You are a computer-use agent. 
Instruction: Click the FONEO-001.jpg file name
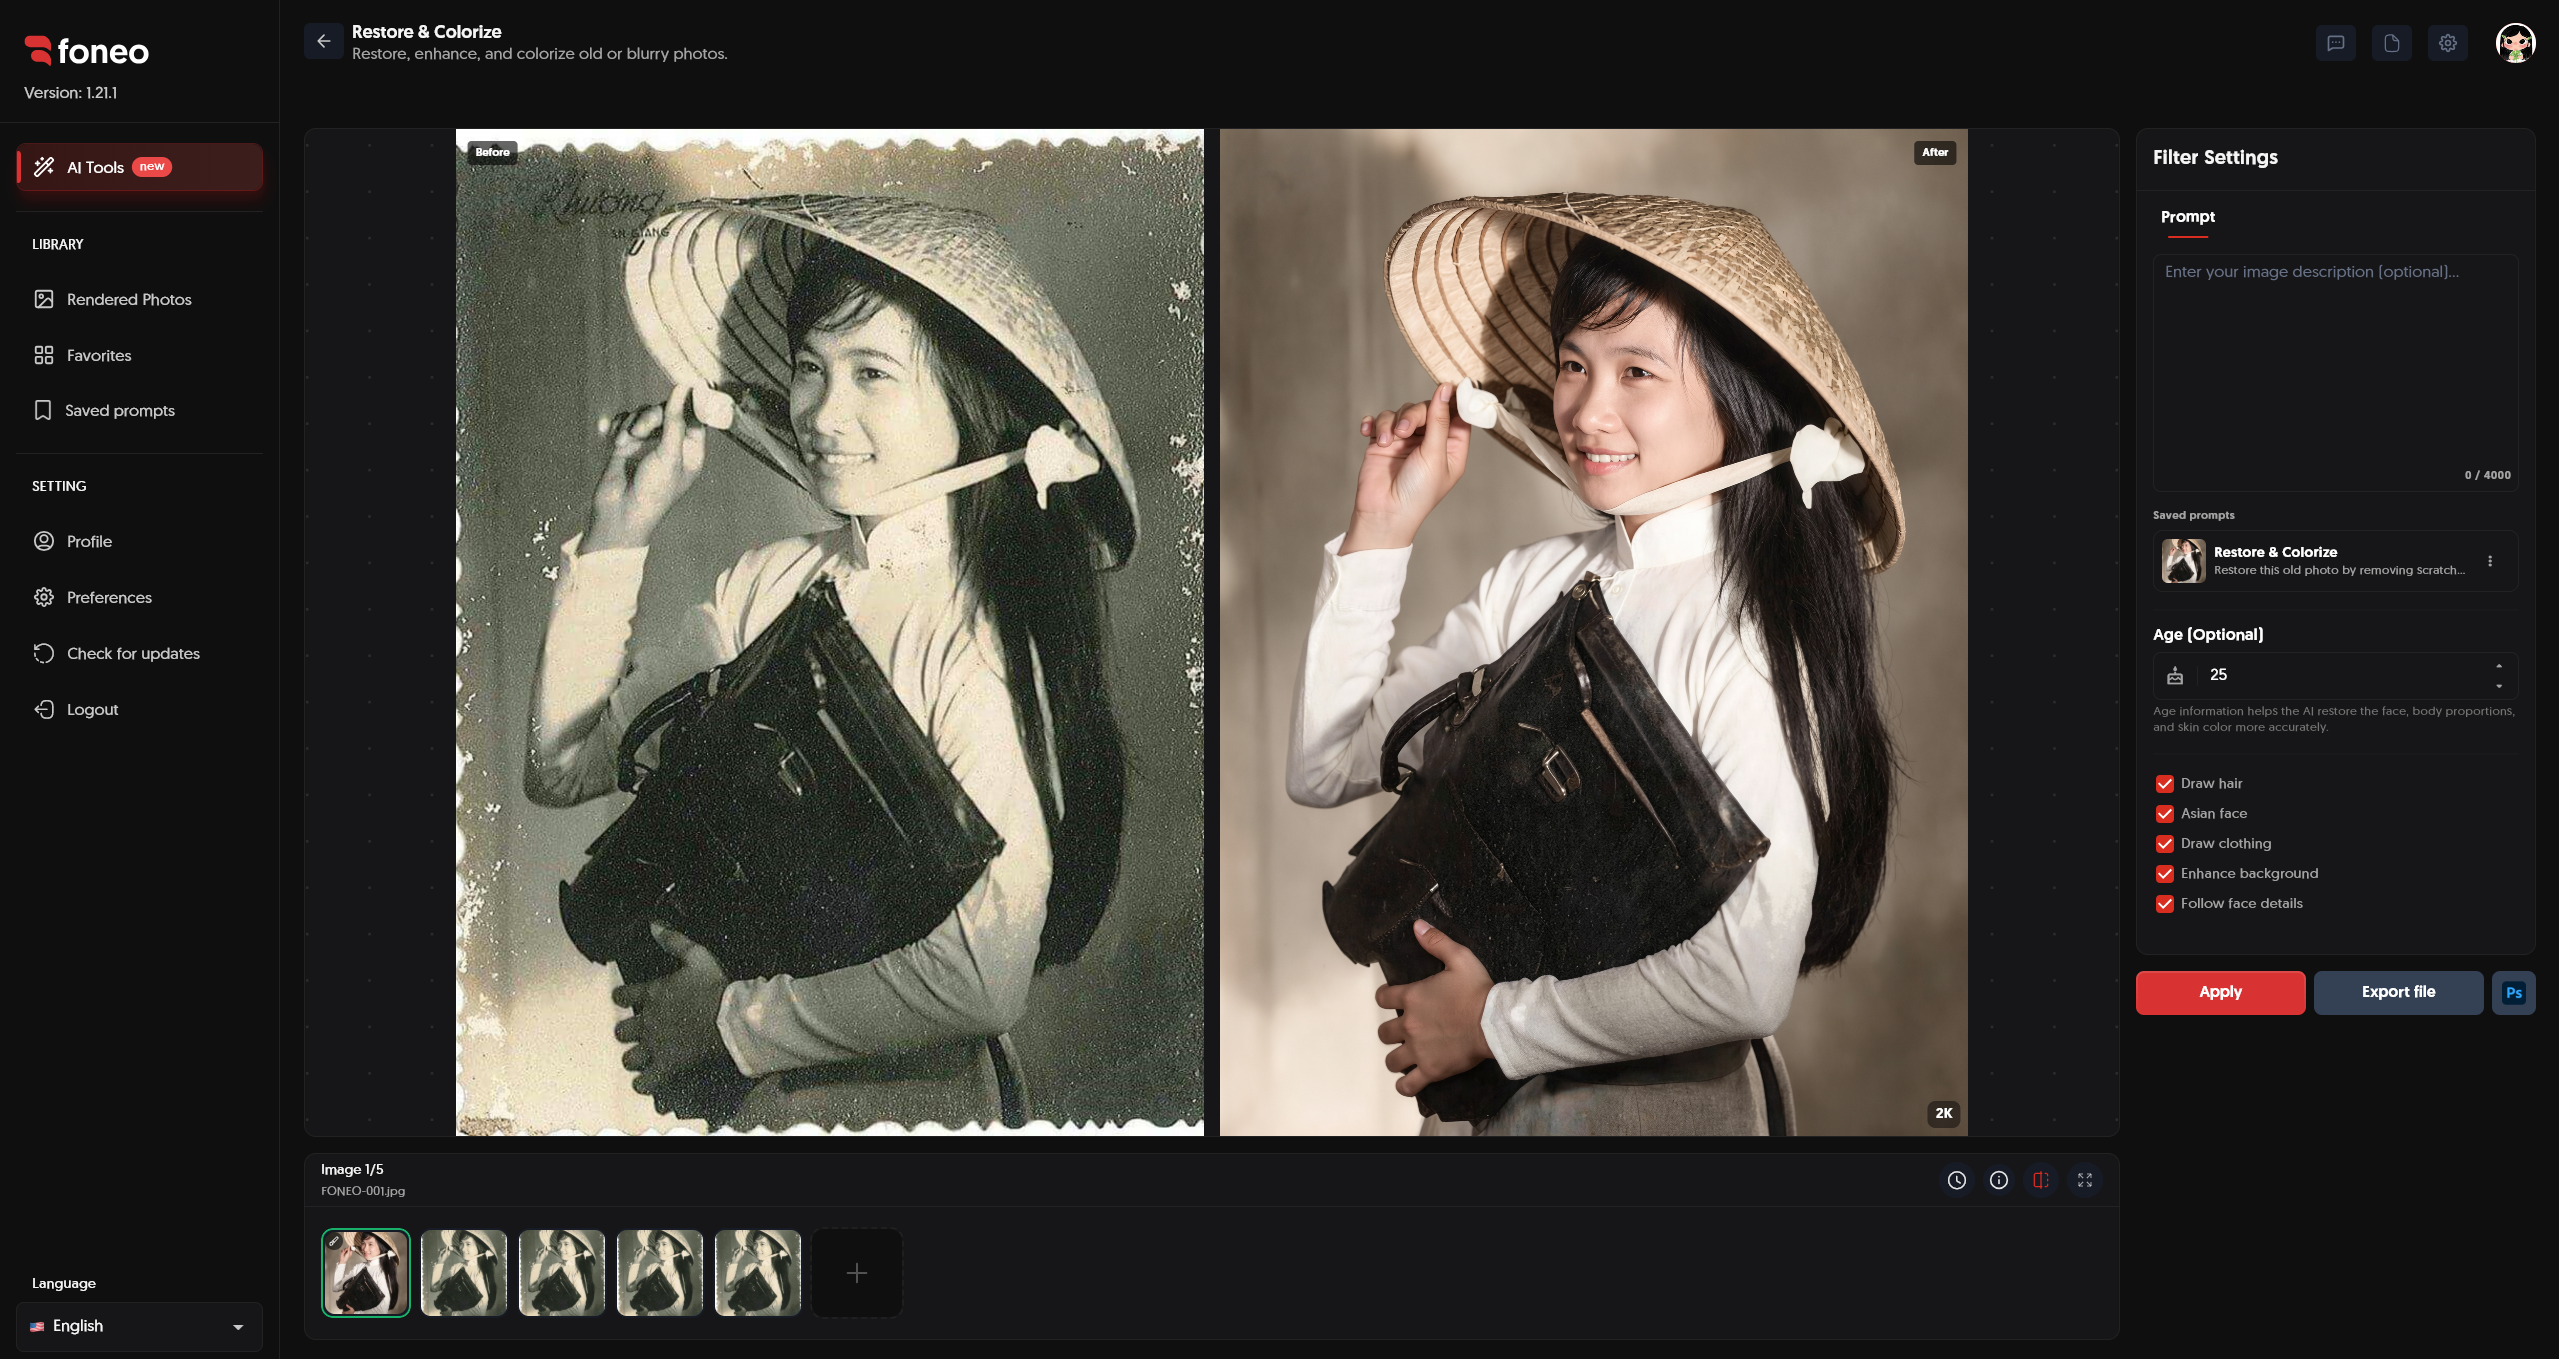click(x=363, y=1191)
